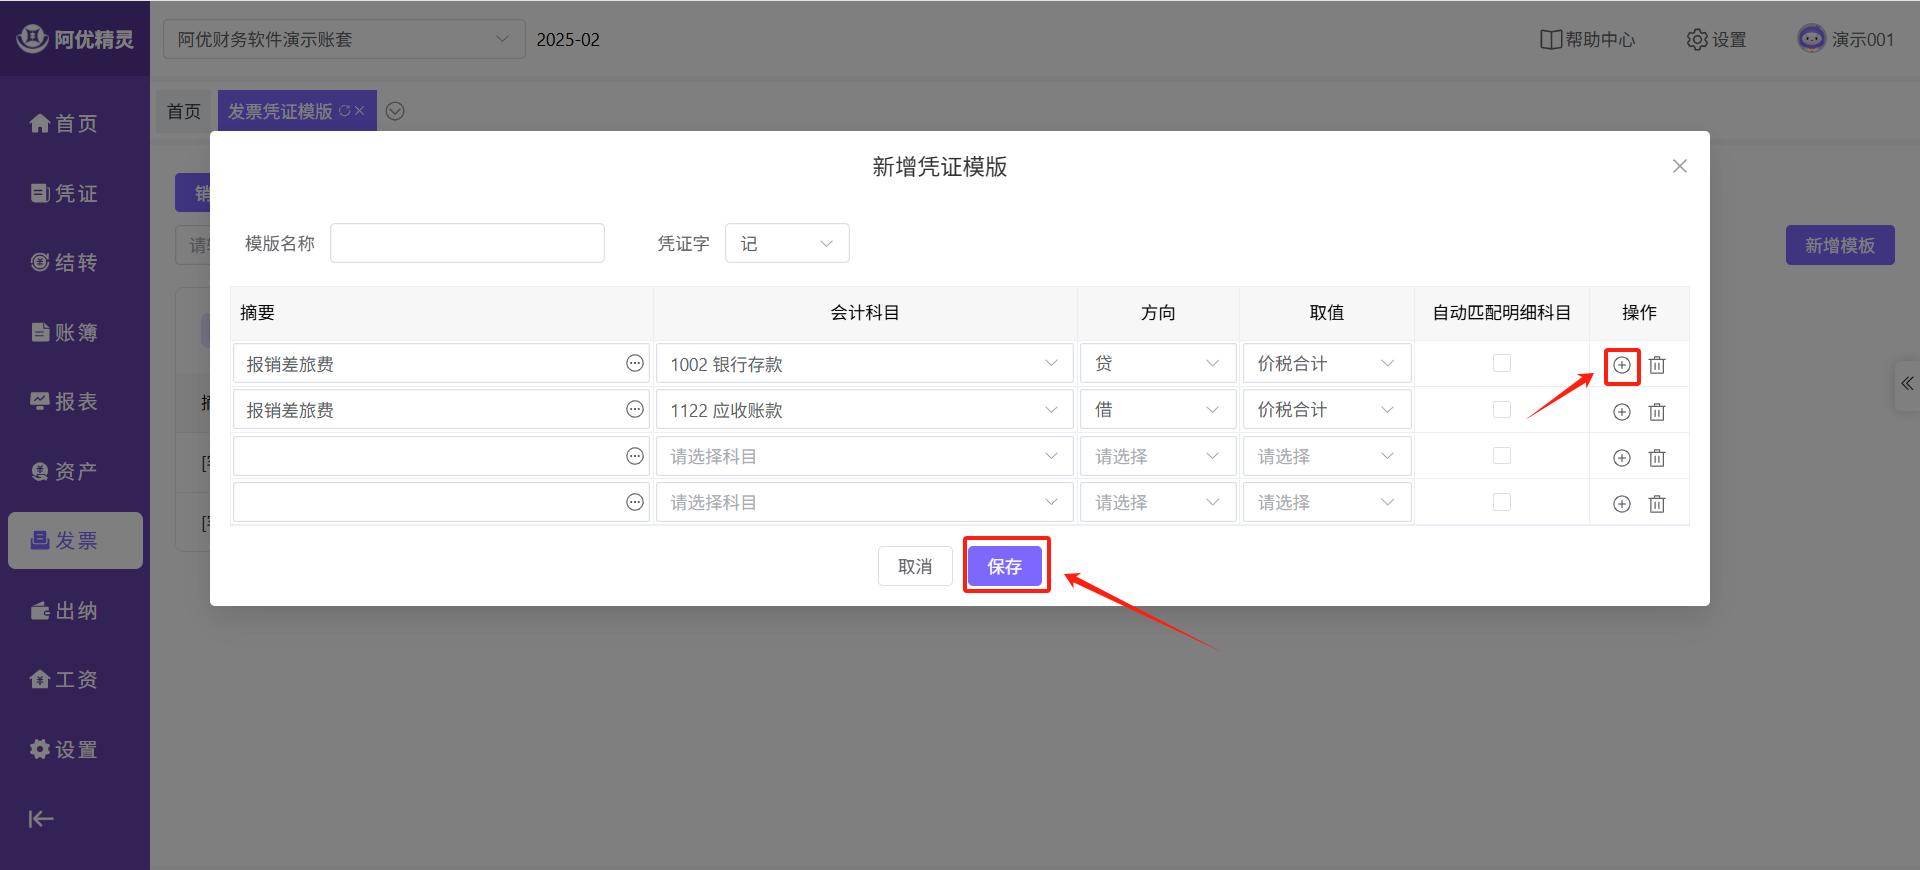The width and height of the screenshot is (1920, 870).
Task: Open the 凭证字 dropdown showing 记
Action: (x=786, y=244)
